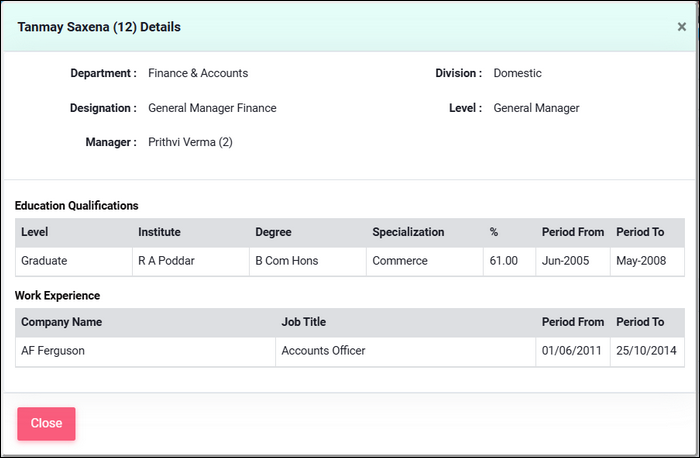Screen dimensions: 700x458
Task: Select the Prithvi Verma (2) manager value
Action: point(190,142)
